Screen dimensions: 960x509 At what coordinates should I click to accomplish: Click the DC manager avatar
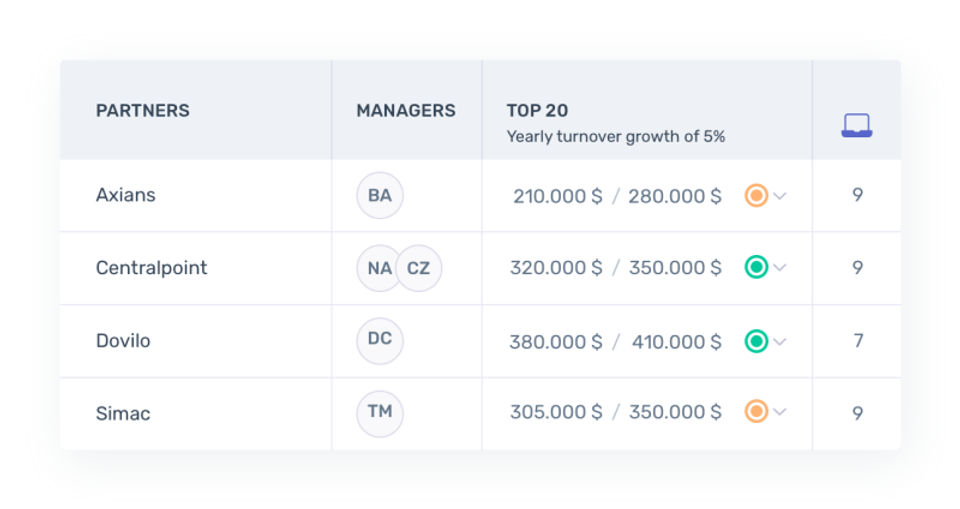coord(380,340)
